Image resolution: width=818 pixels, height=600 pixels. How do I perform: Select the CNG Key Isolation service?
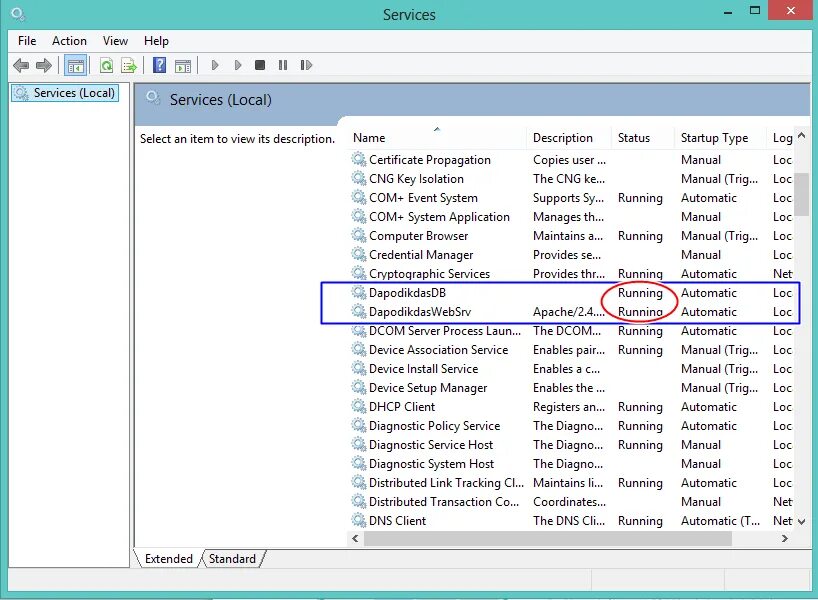coord(571,178)
